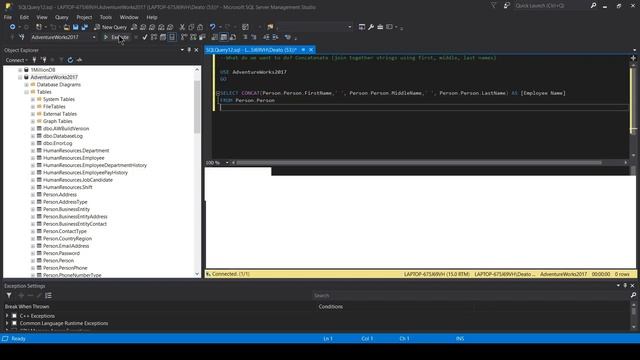Select HumanResources.Department table in tree
This screenshot has width=640, height=360.
(x=76, y=151)
